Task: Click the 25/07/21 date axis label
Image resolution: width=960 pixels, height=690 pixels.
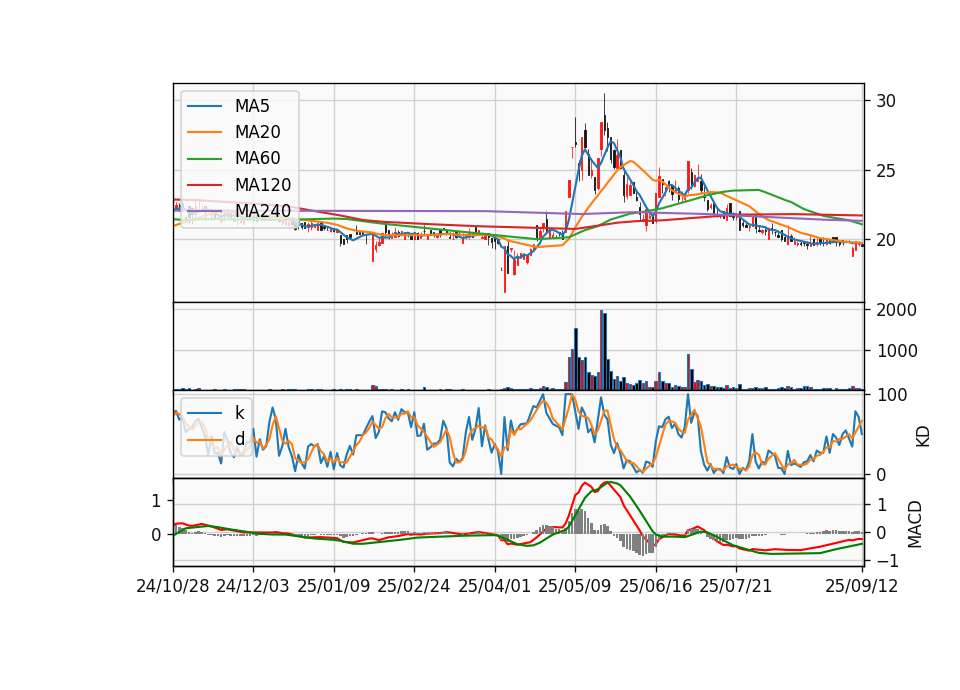Action: pyautogui.click(x=735, y=586)
